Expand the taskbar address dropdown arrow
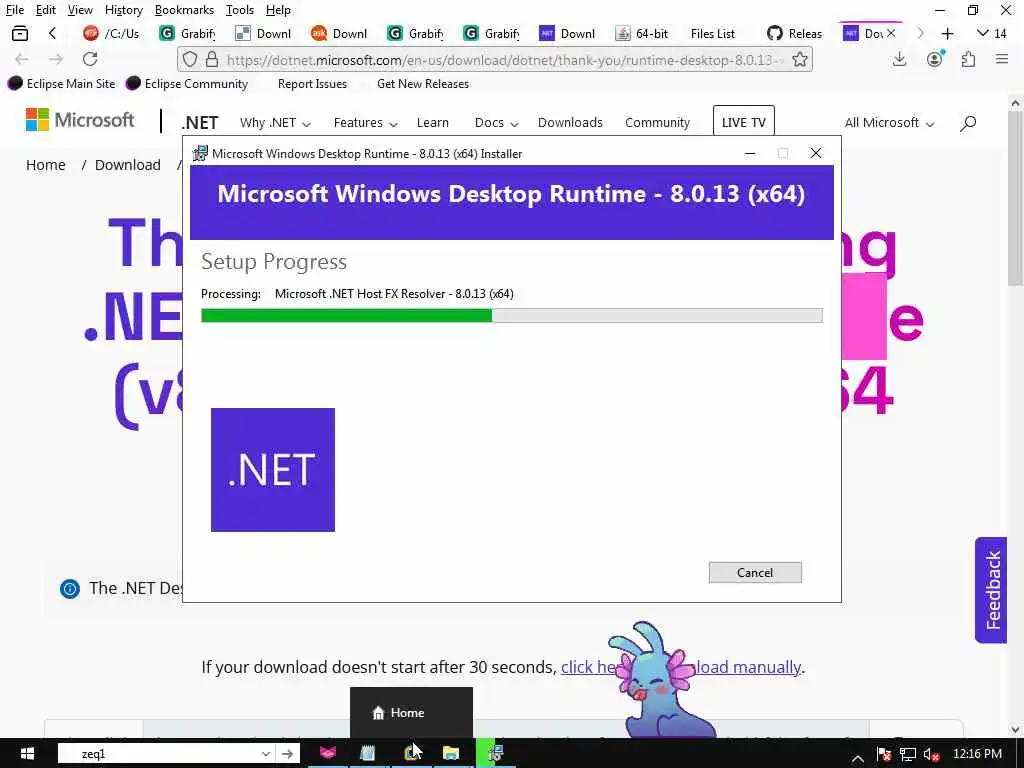Image resolution: width=1024 pixels, height=768 pixels. coord(265,754)
